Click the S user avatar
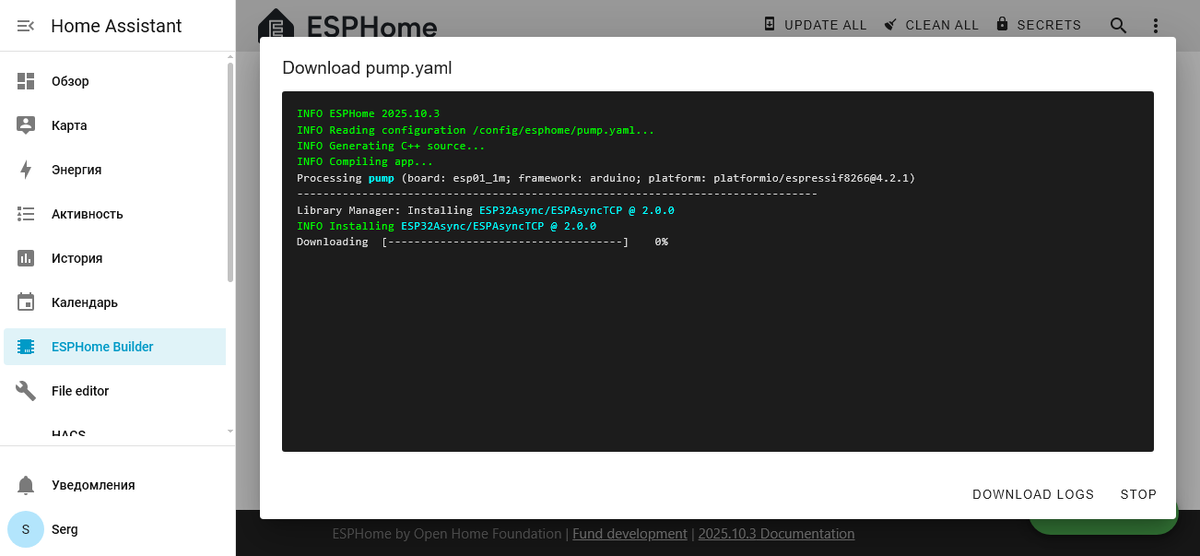The image size is (1200, 556). click(26, 529)
